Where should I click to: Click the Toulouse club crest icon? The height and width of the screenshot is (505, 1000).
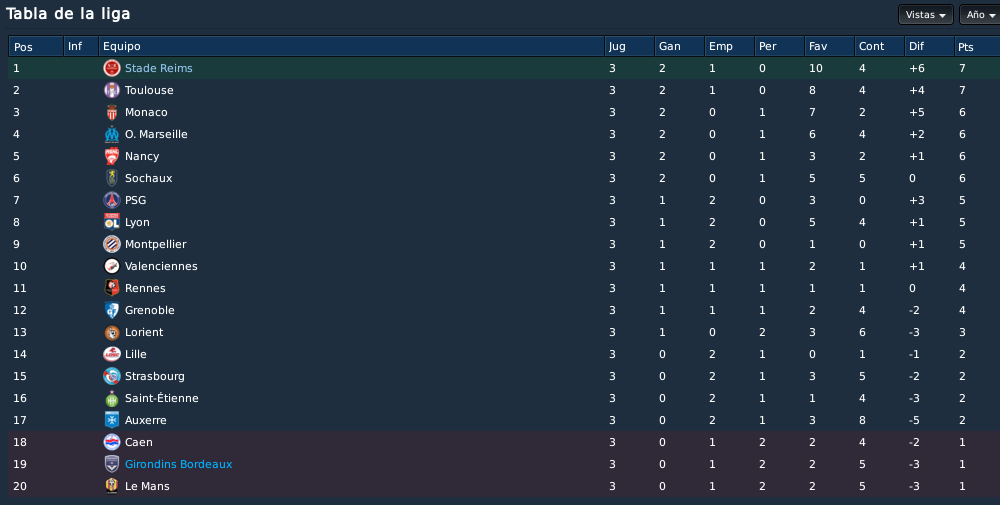112,90
